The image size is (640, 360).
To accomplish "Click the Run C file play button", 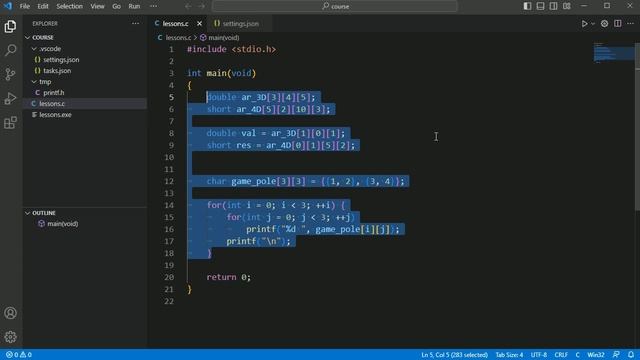I will [x=584, y=24].
